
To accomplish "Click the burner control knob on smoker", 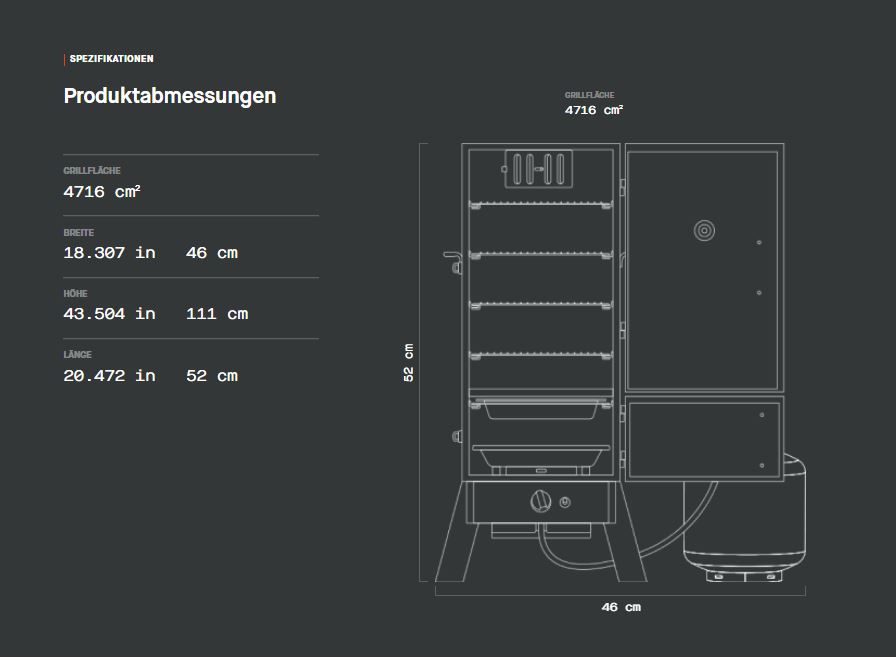I will (x=540, y=500).
